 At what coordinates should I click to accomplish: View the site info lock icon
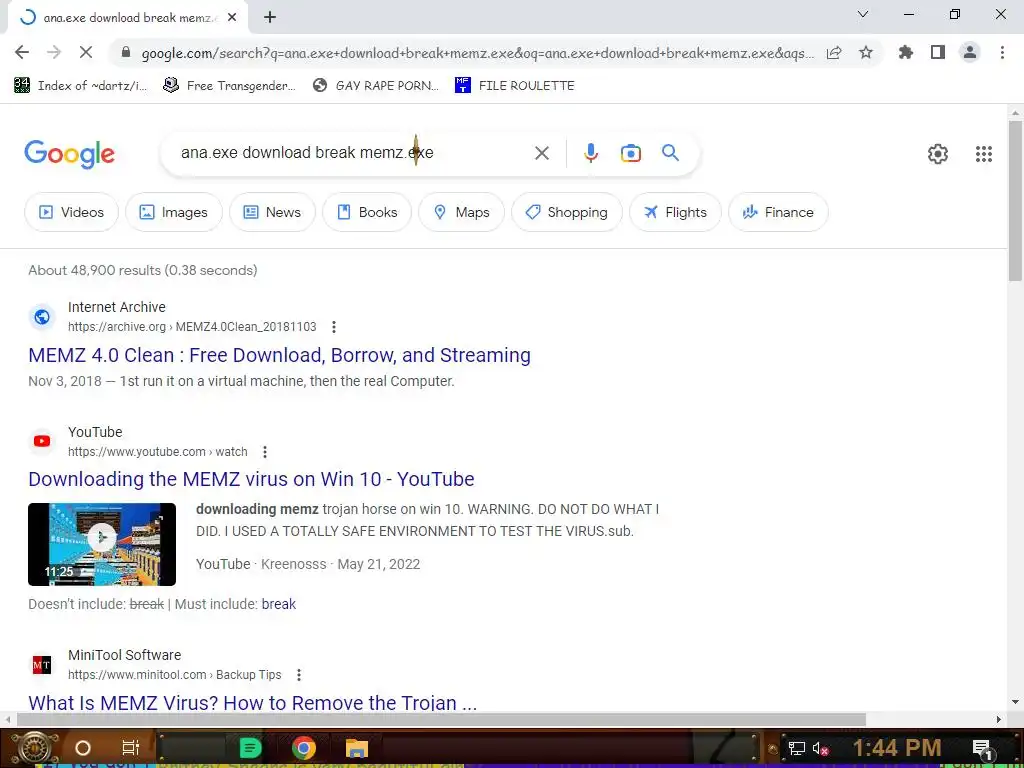126,53
